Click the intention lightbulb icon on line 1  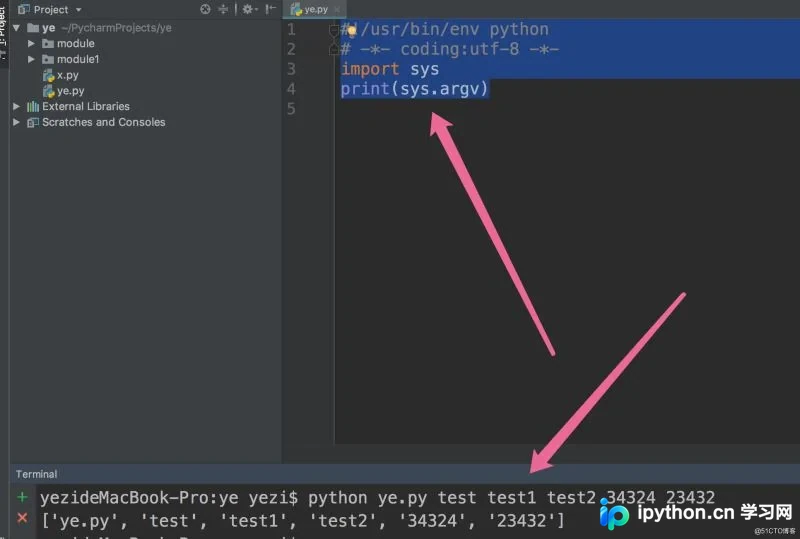click(x=352, y=33)
